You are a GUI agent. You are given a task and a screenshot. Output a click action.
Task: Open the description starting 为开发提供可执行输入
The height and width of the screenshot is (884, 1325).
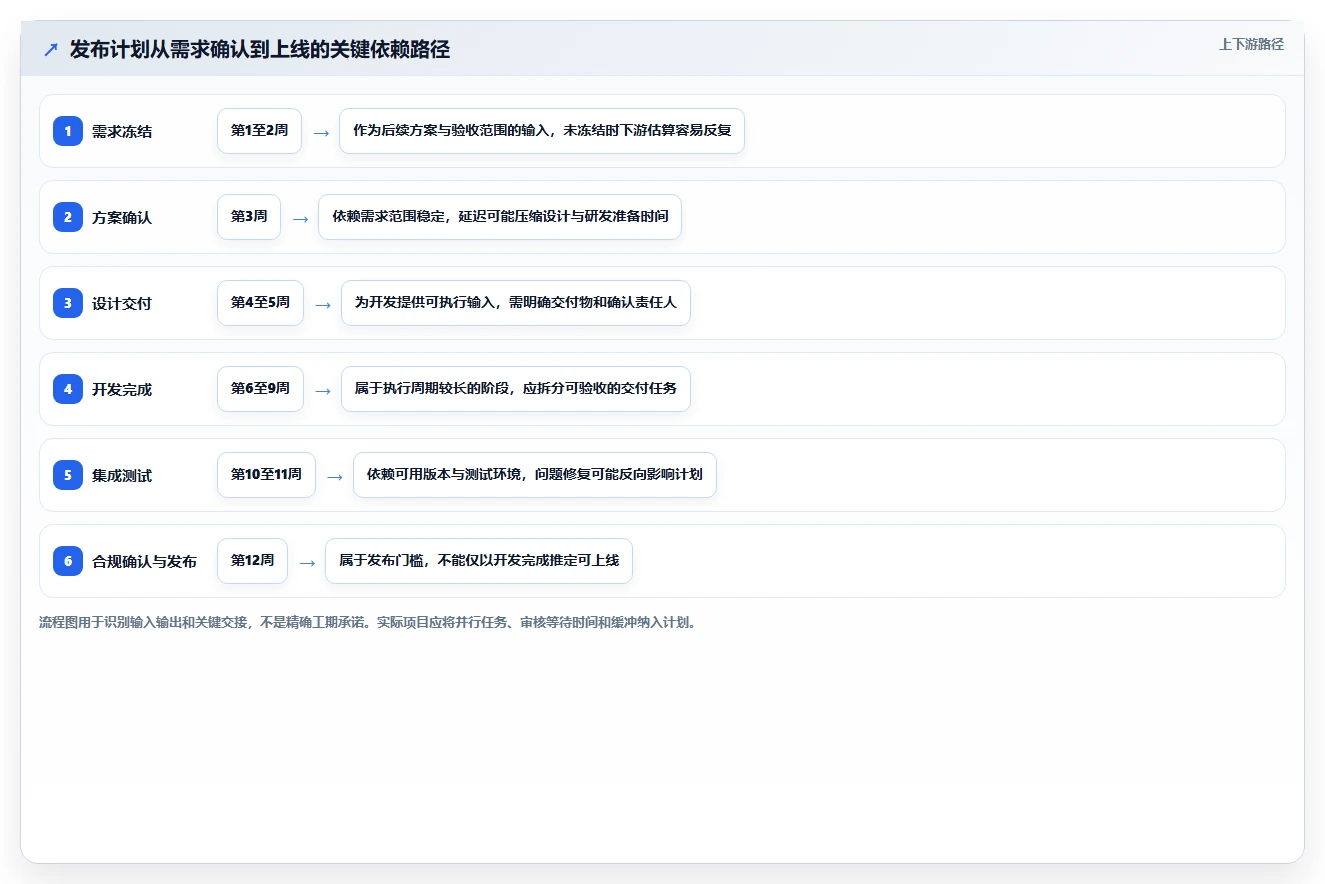[516, 303]
